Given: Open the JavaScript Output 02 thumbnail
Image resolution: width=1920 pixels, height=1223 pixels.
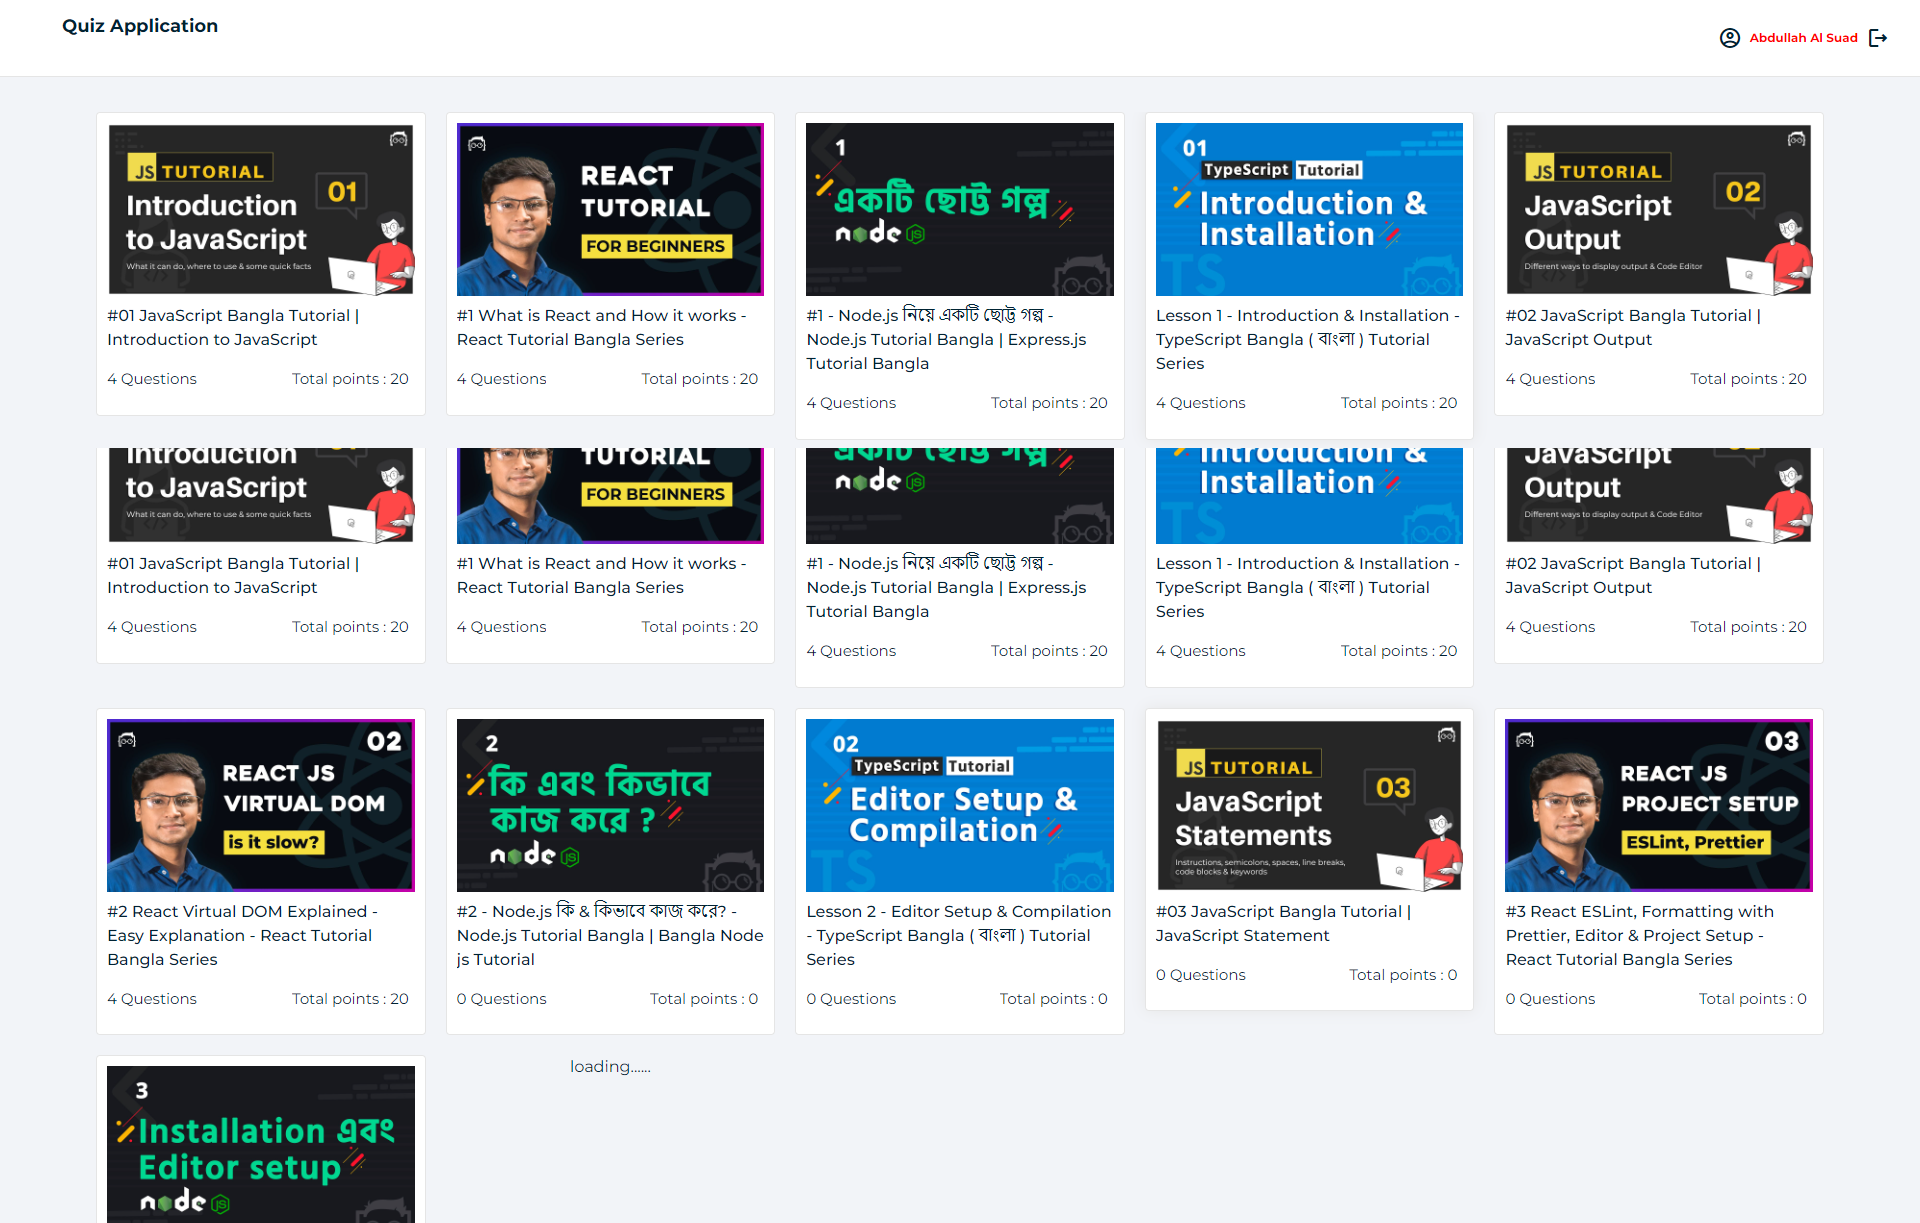Looking at the screenshot, I should pyautogui.click(x=1658, y=209).
